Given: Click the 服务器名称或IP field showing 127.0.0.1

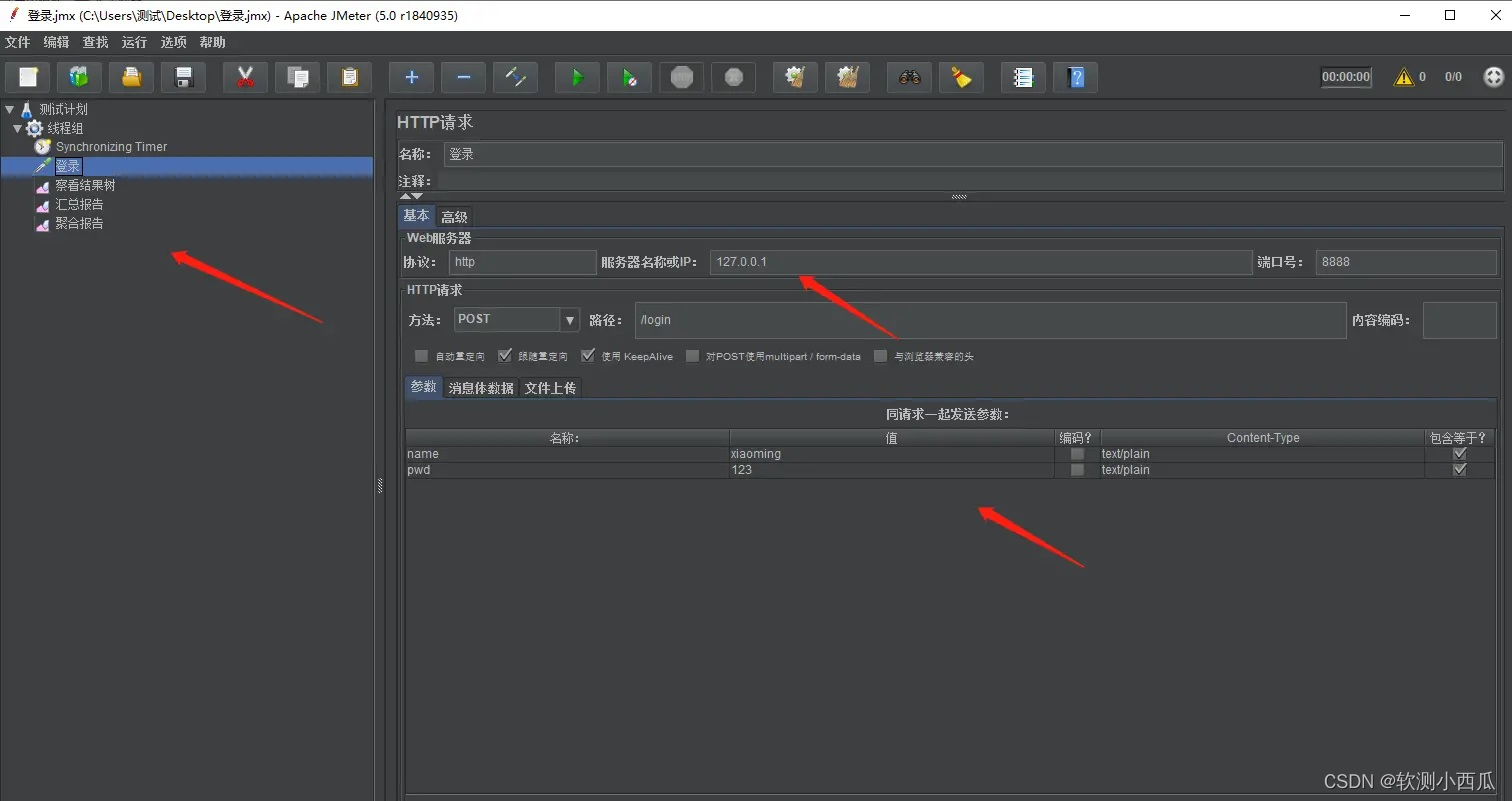Looking at the screenshot, I should coord(980,262).
